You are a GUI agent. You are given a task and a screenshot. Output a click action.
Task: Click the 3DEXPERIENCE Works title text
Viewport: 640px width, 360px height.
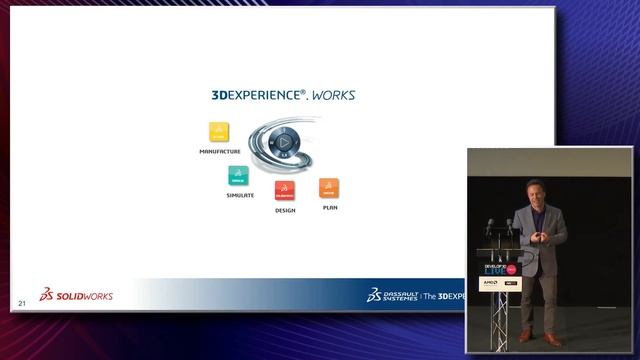(283, 95)
